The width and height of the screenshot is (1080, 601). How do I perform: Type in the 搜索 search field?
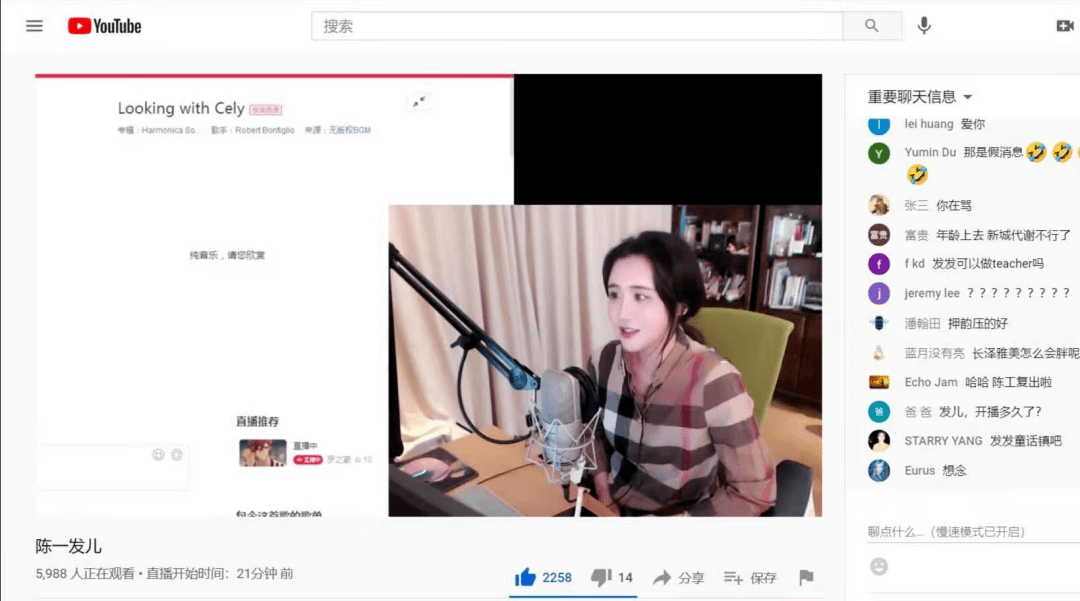coord(577,26)
